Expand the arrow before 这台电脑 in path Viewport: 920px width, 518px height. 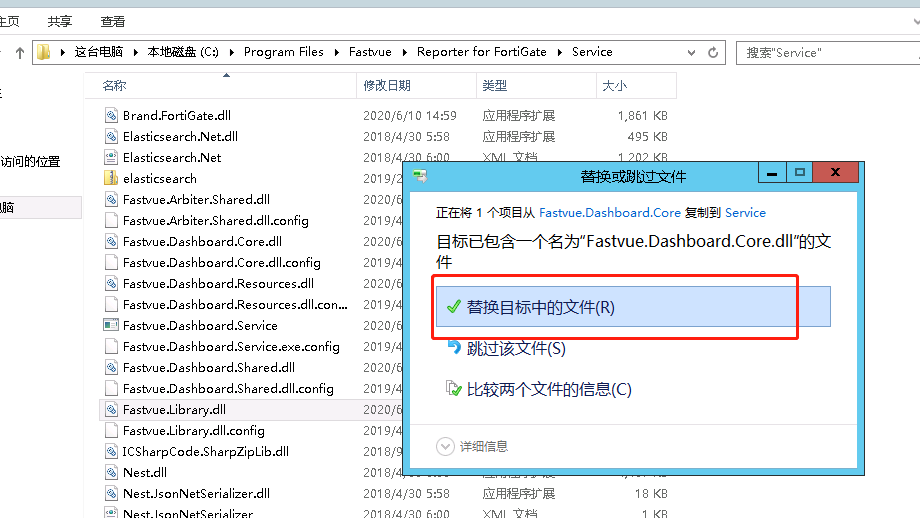(x=63, y=52)
